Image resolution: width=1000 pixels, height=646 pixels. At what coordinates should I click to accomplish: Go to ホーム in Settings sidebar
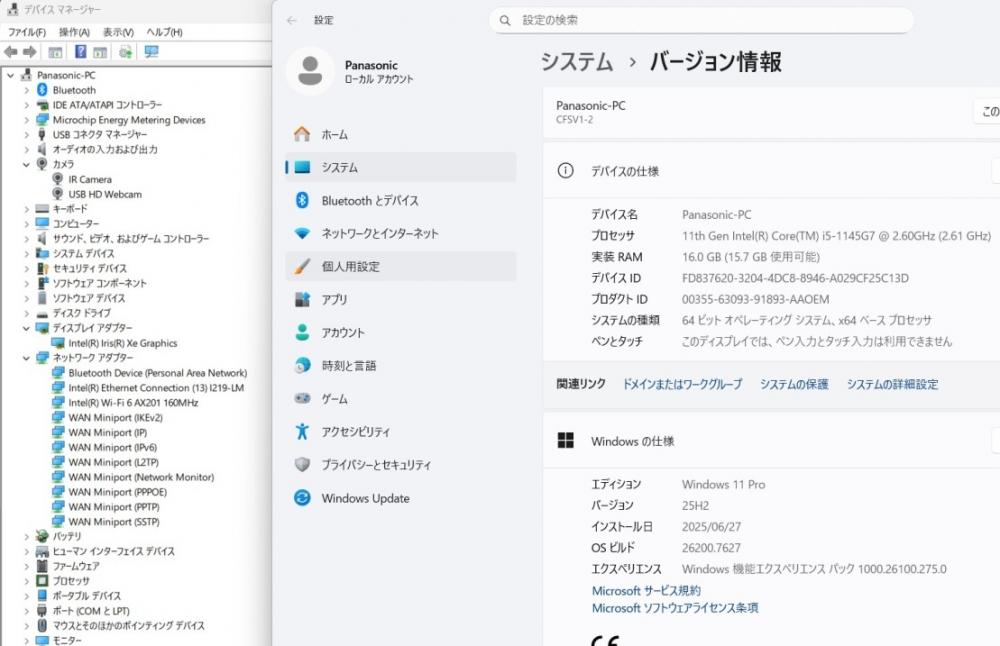(x=401, y=135)
